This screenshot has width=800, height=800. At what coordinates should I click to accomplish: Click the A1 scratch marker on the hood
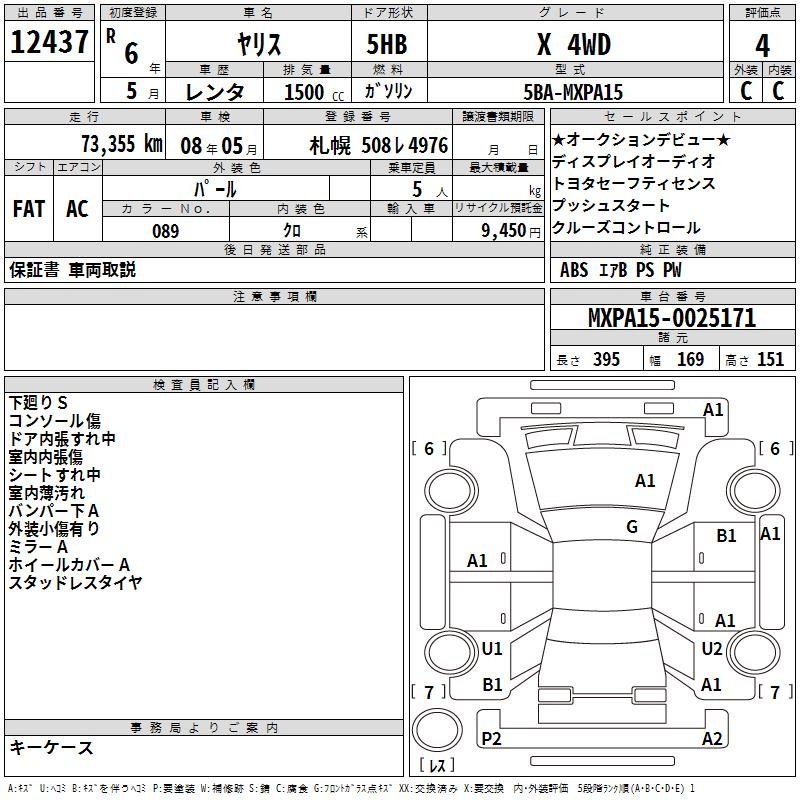click(x=645, y=481)
